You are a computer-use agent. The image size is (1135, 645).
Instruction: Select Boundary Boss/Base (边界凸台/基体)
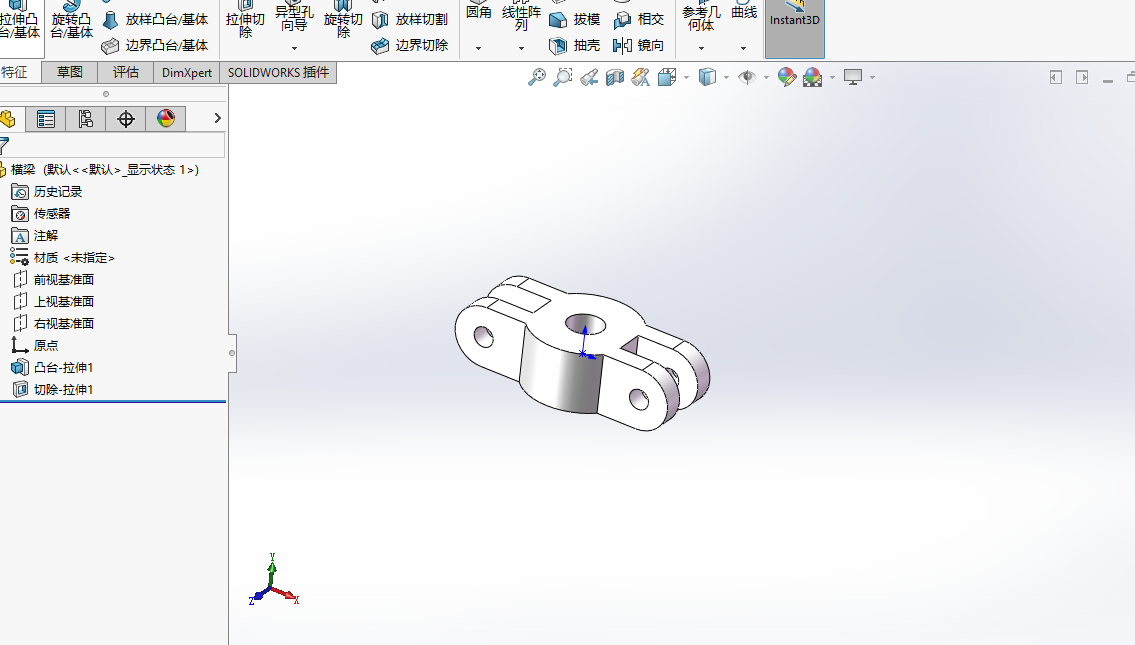[x=156, y=46]
